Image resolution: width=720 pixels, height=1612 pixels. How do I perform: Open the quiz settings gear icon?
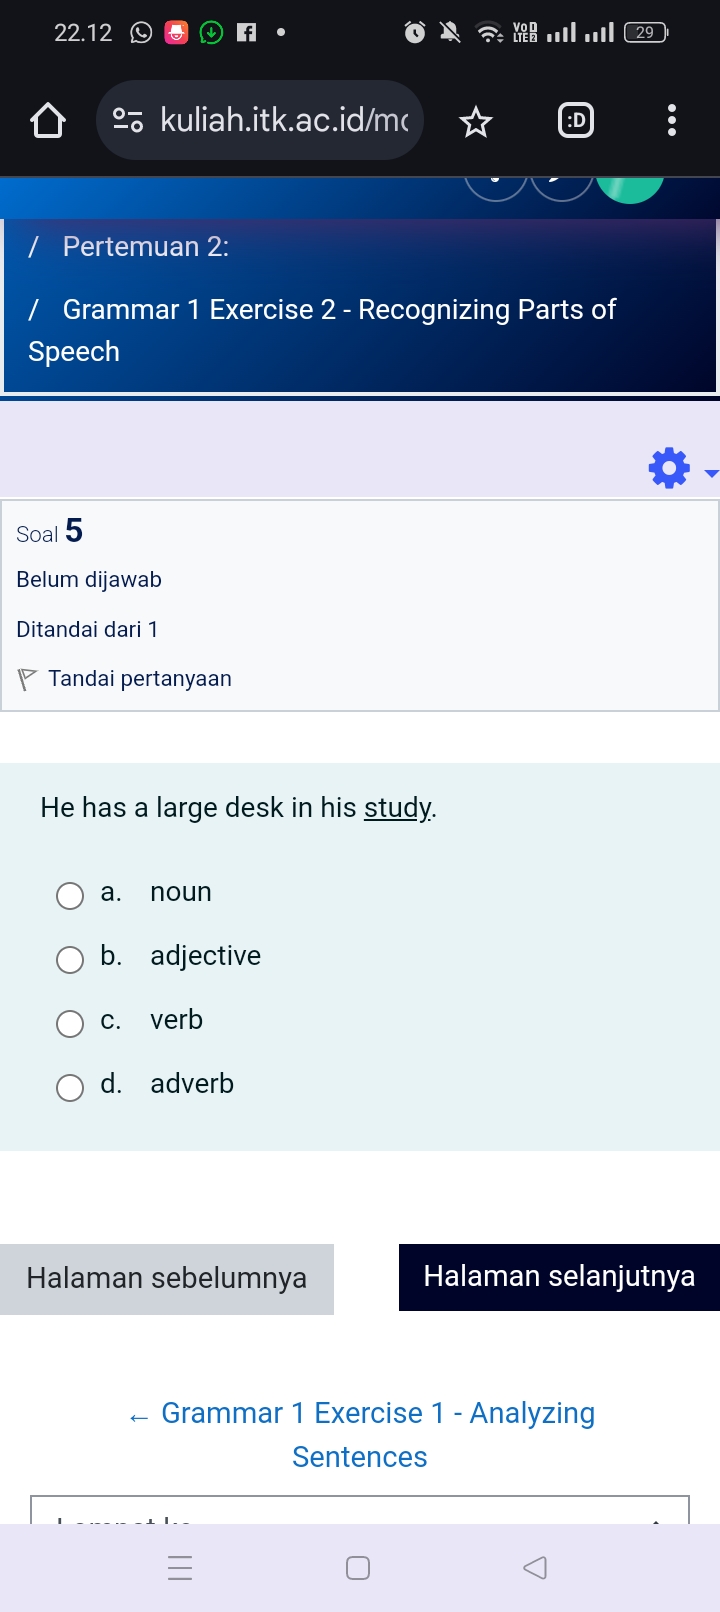pyautogui.click(x=668, y=467)
